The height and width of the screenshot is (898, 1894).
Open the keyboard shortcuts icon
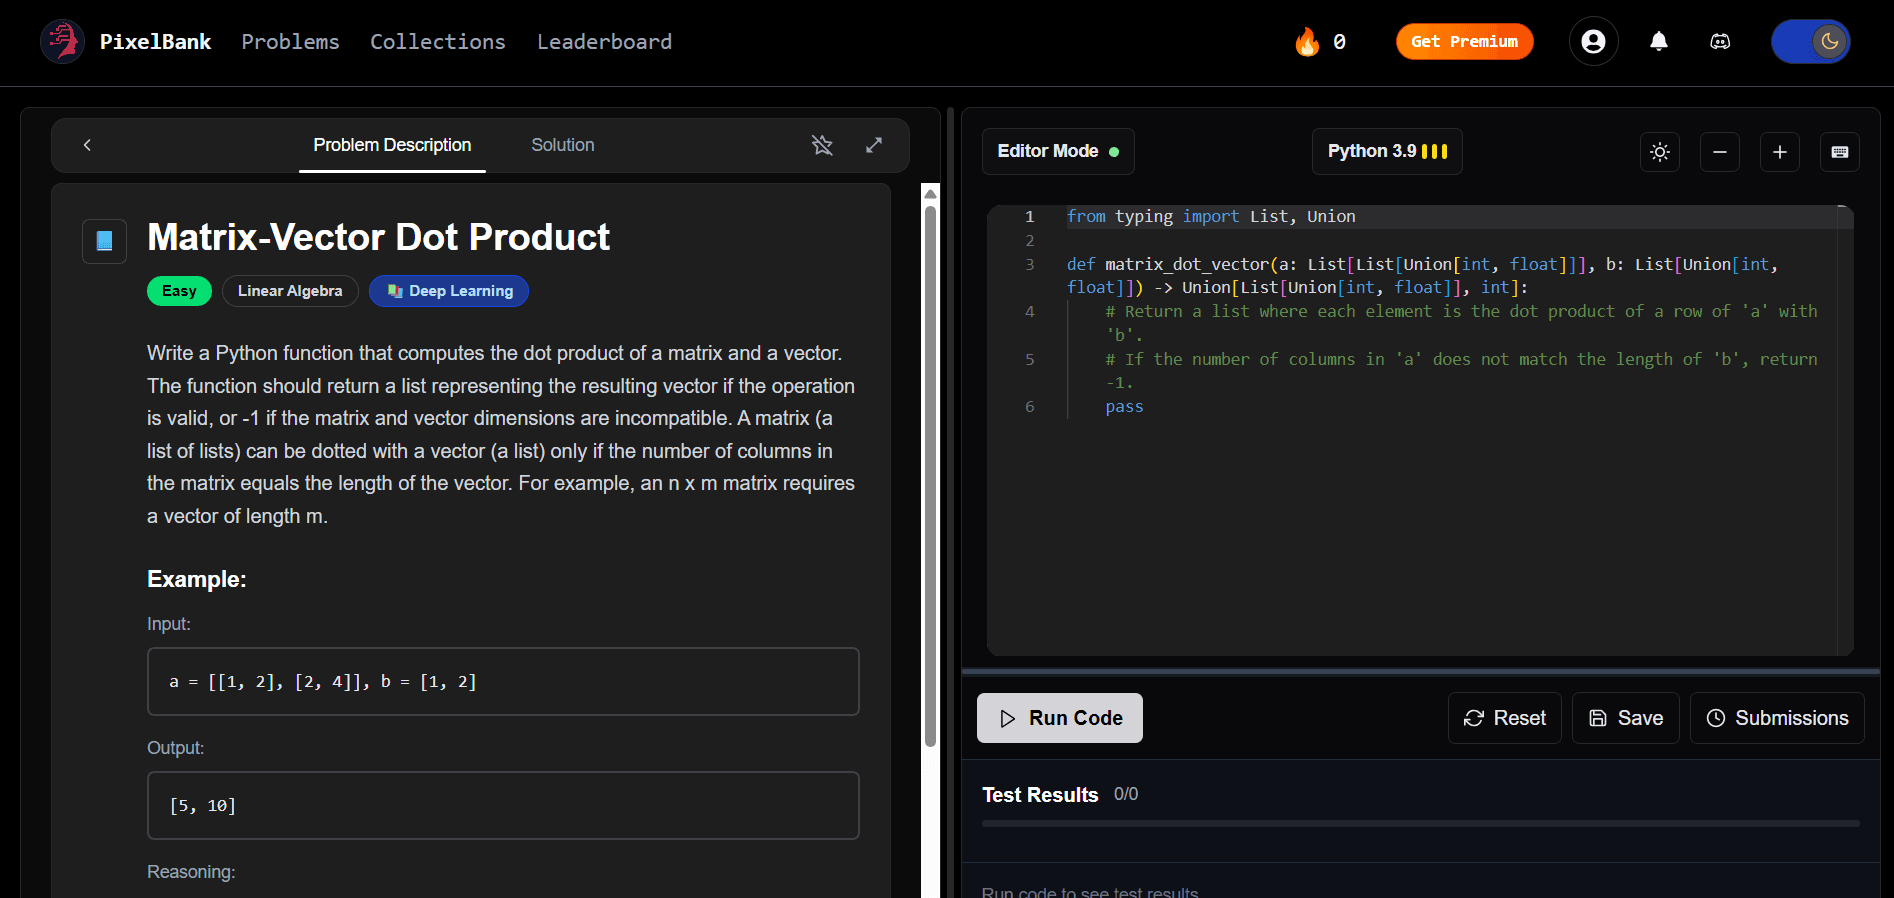(1839, 152)
